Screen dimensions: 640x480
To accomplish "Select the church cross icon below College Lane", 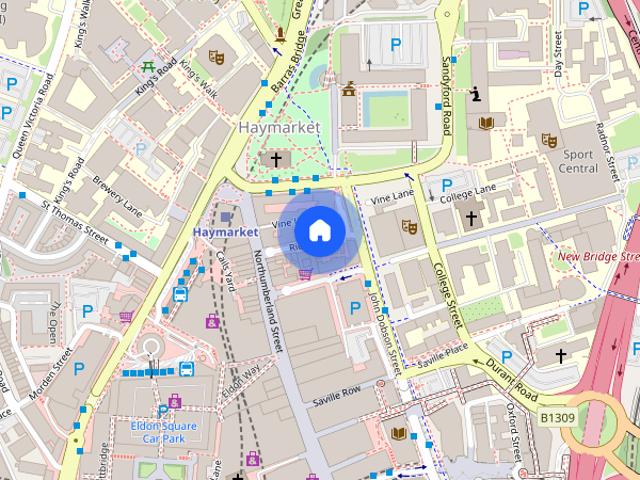I will [x=471, y=217].
